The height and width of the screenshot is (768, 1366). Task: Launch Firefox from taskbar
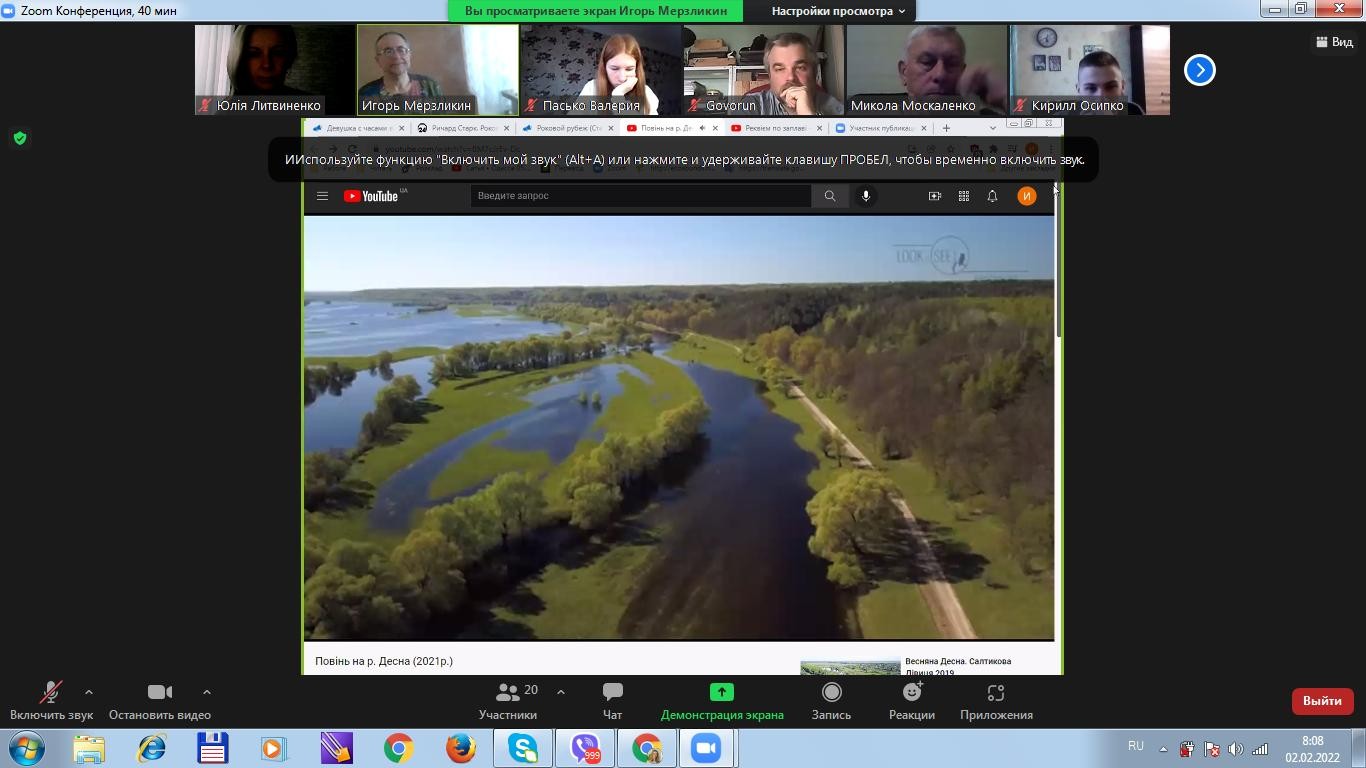pyautogui.click(x=461, y=748)
